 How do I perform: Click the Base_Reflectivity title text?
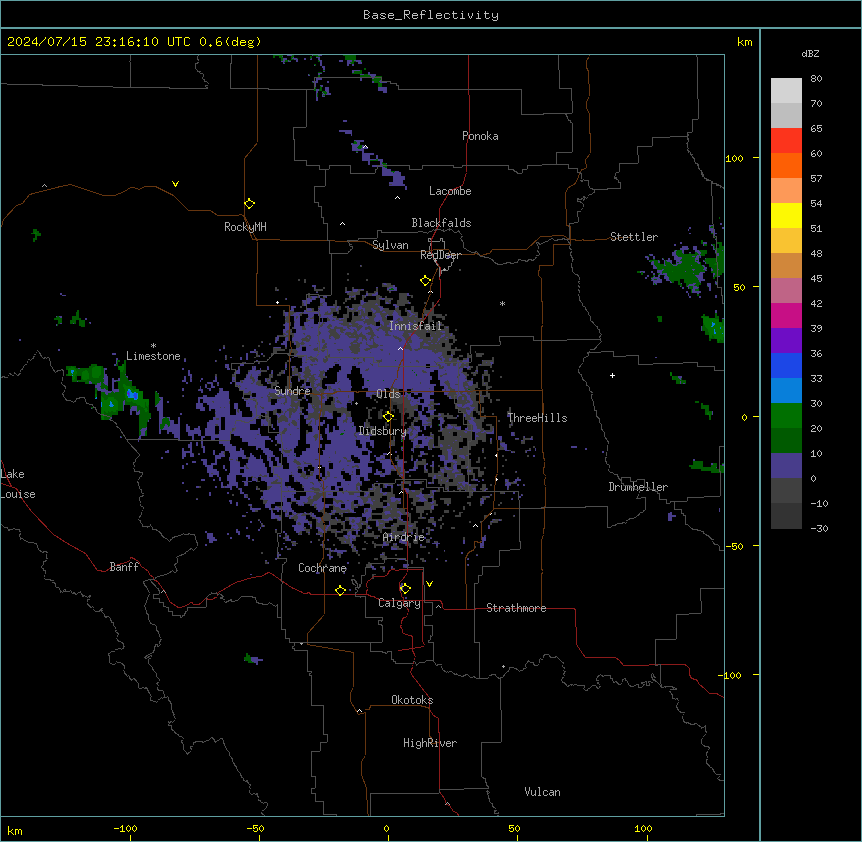431,15
